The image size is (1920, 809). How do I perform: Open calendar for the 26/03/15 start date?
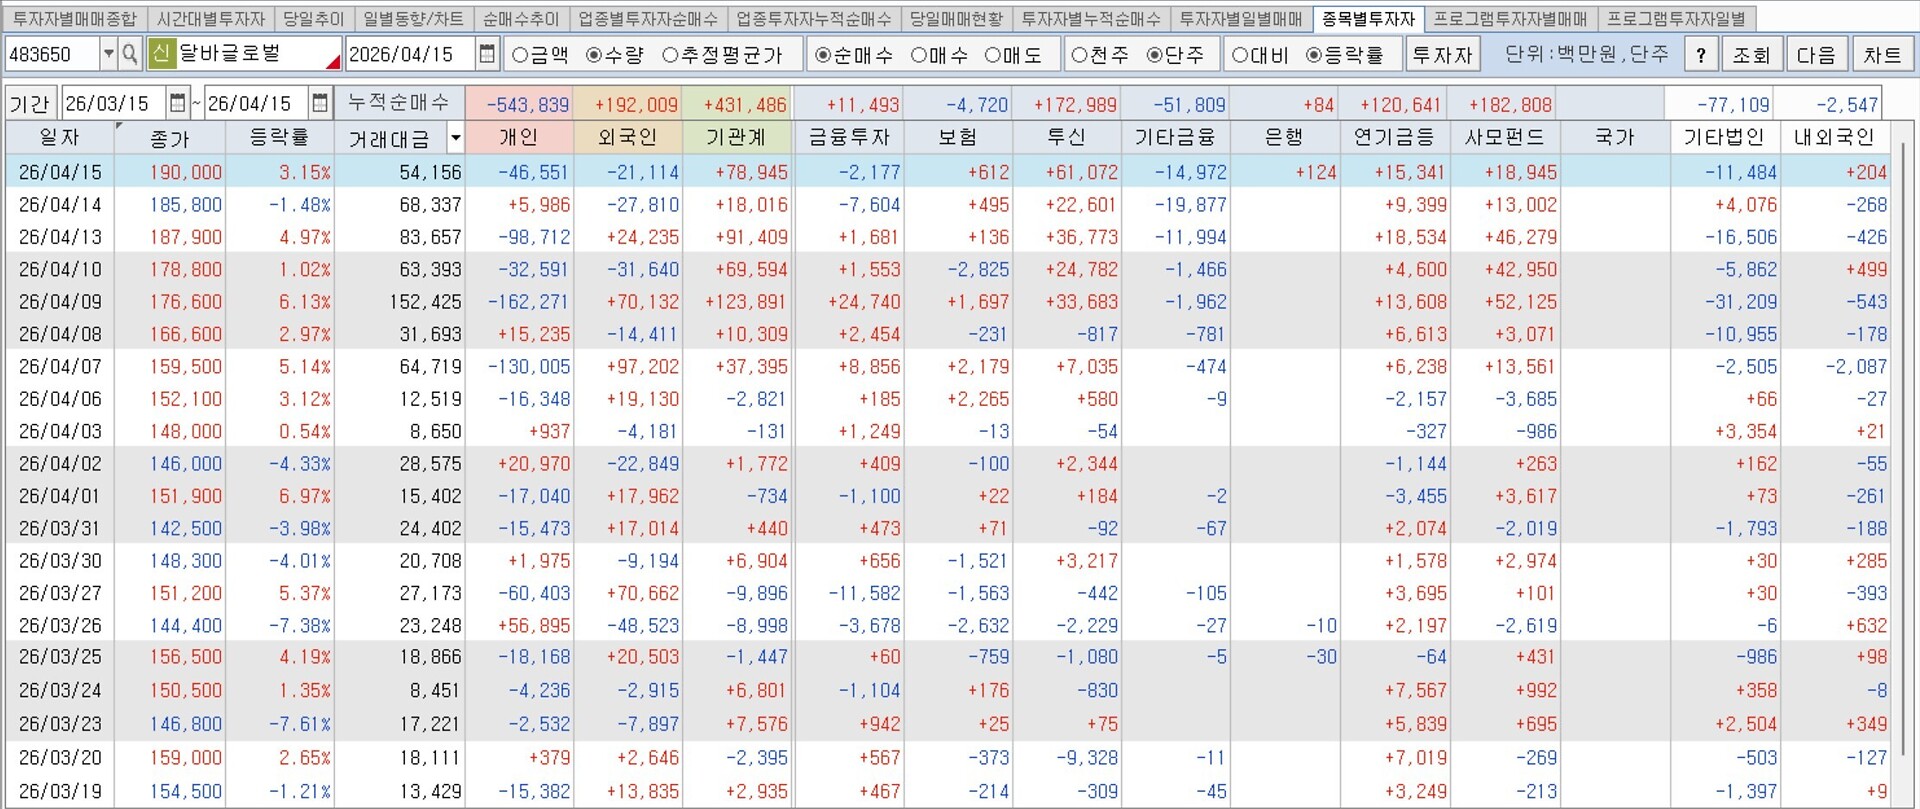click(x=178, y=103)
